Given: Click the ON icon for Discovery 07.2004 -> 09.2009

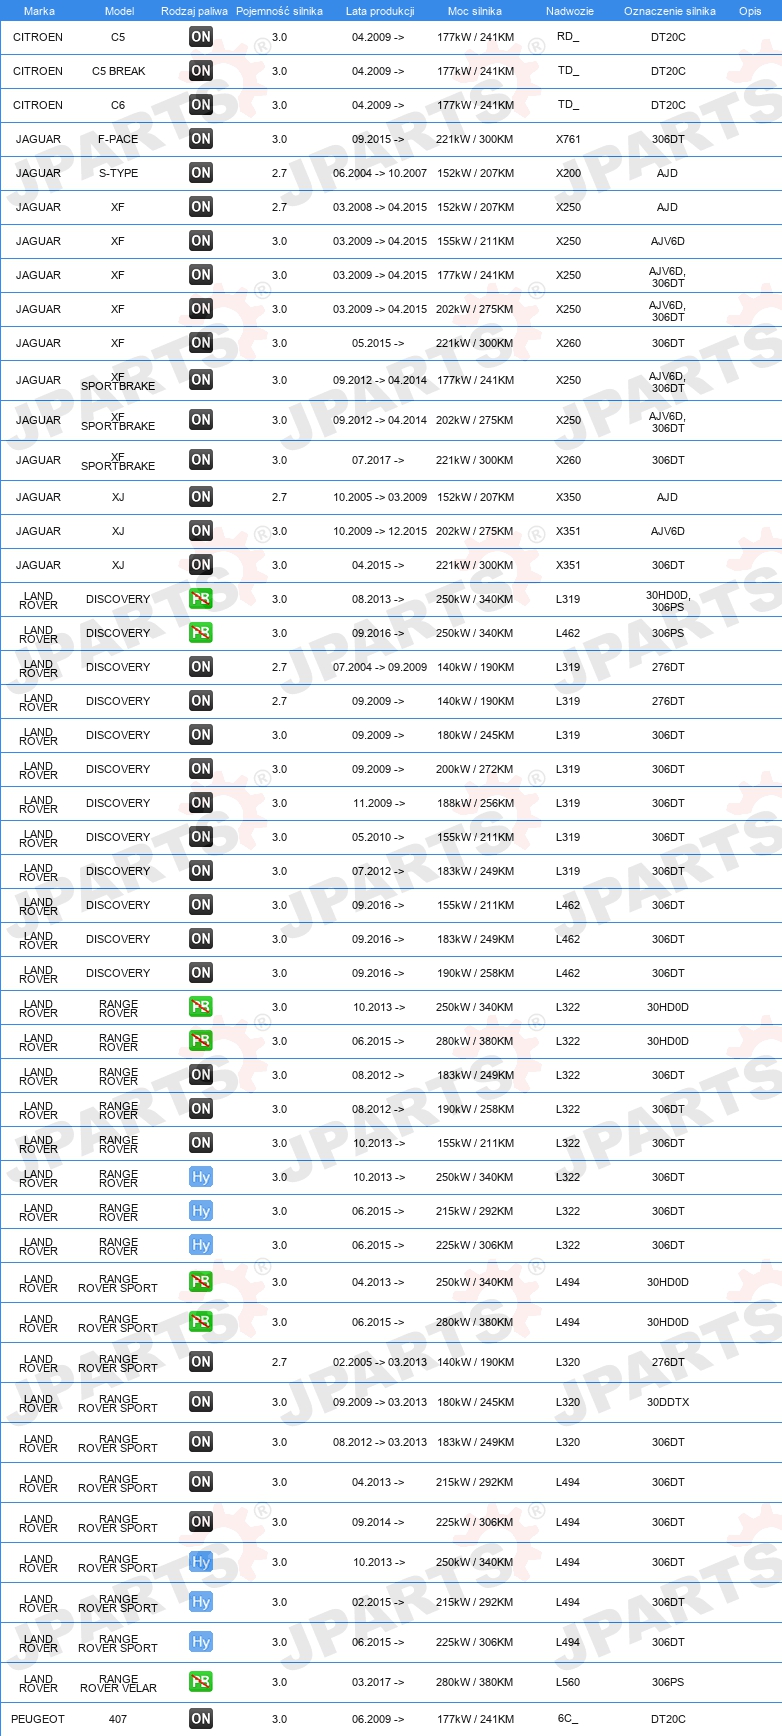Looking at the screenshot, I should coord(201,667).
